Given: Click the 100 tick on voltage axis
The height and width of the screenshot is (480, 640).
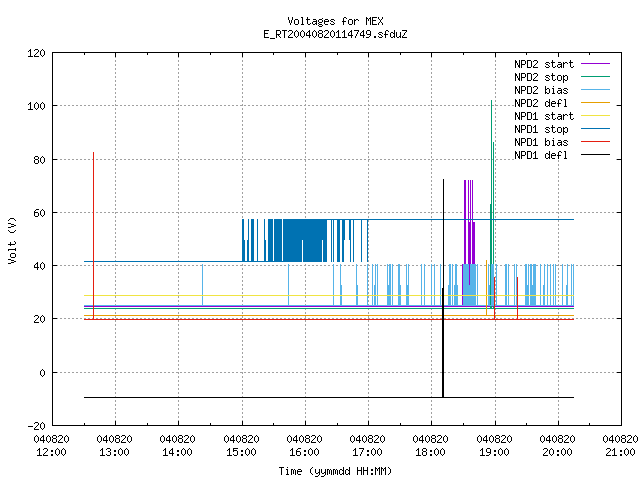Looking at the screenshot, I should pos(36,106).
